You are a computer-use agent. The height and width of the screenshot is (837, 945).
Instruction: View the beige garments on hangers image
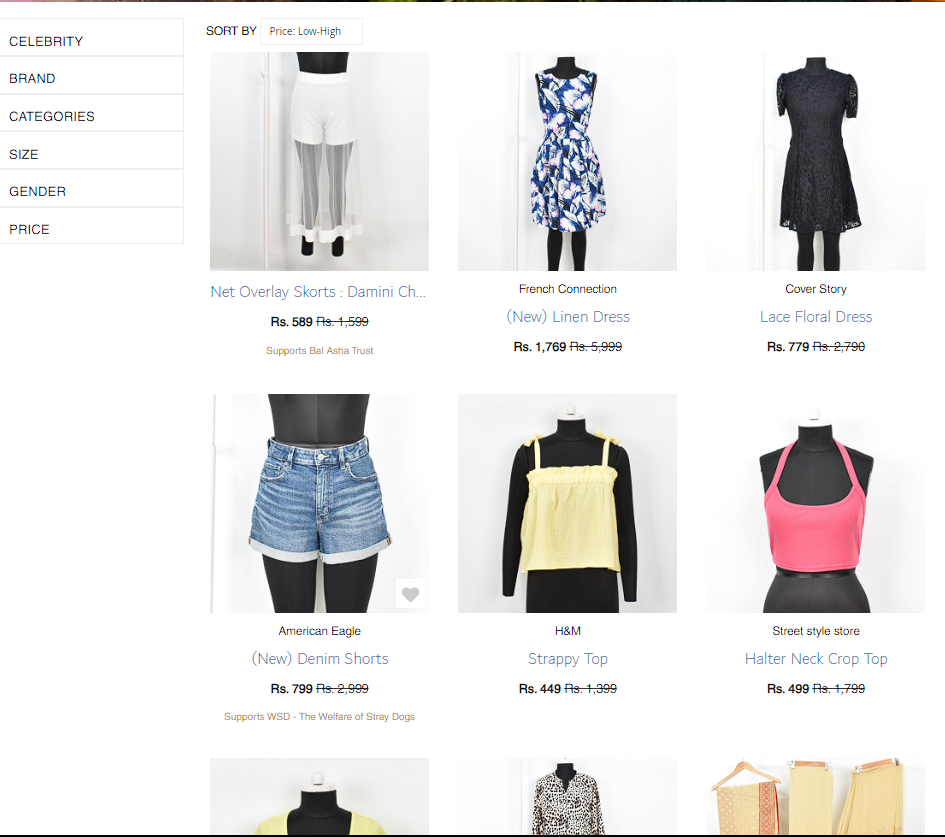(815, 796)
